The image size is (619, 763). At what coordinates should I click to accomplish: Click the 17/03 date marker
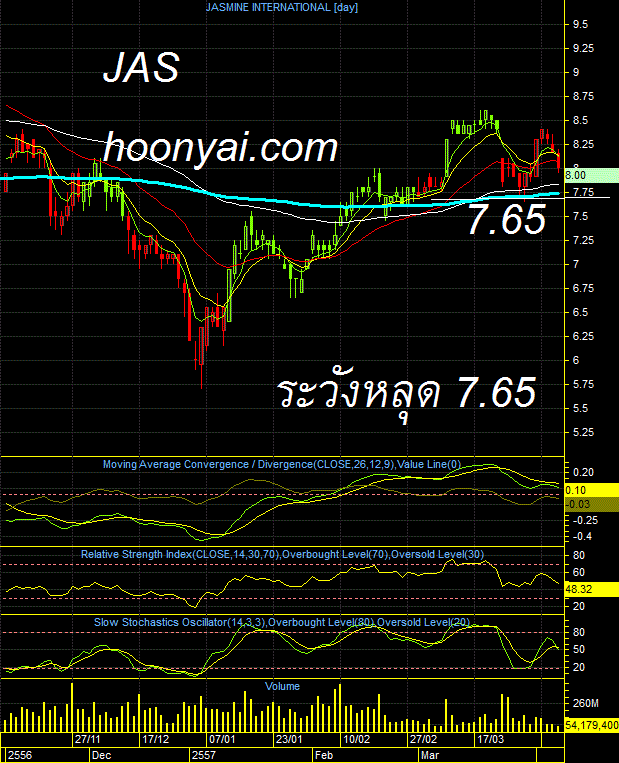tap(491, 739)
